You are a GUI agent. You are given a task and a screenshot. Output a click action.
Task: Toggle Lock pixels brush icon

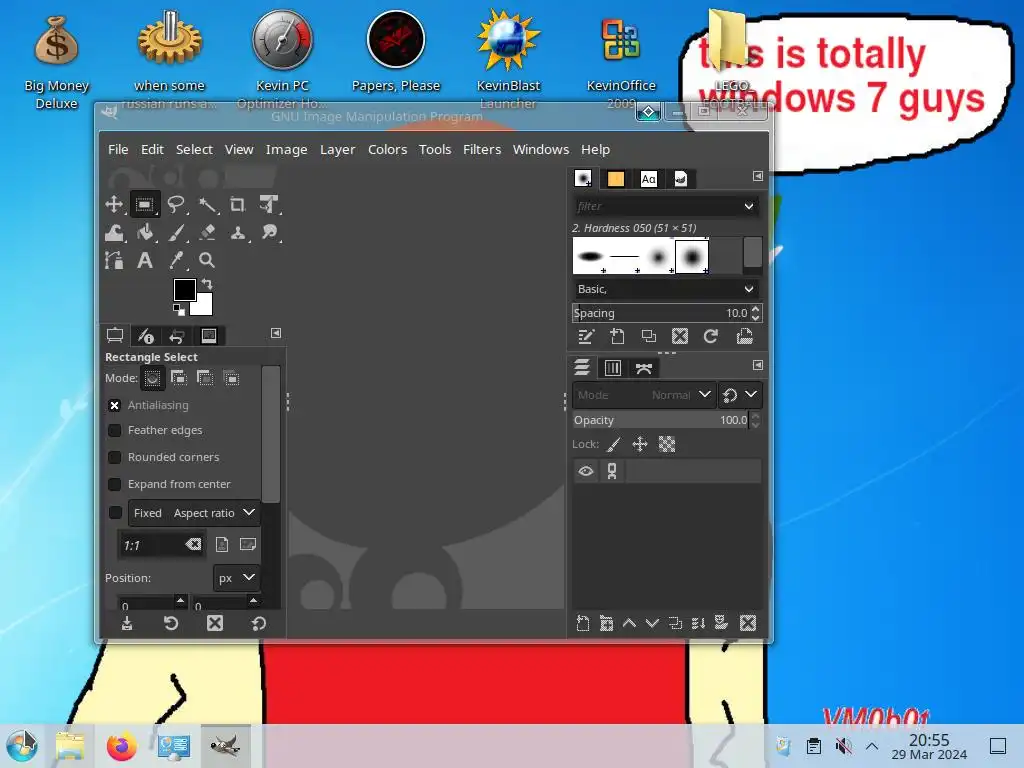tap(613, 445)
